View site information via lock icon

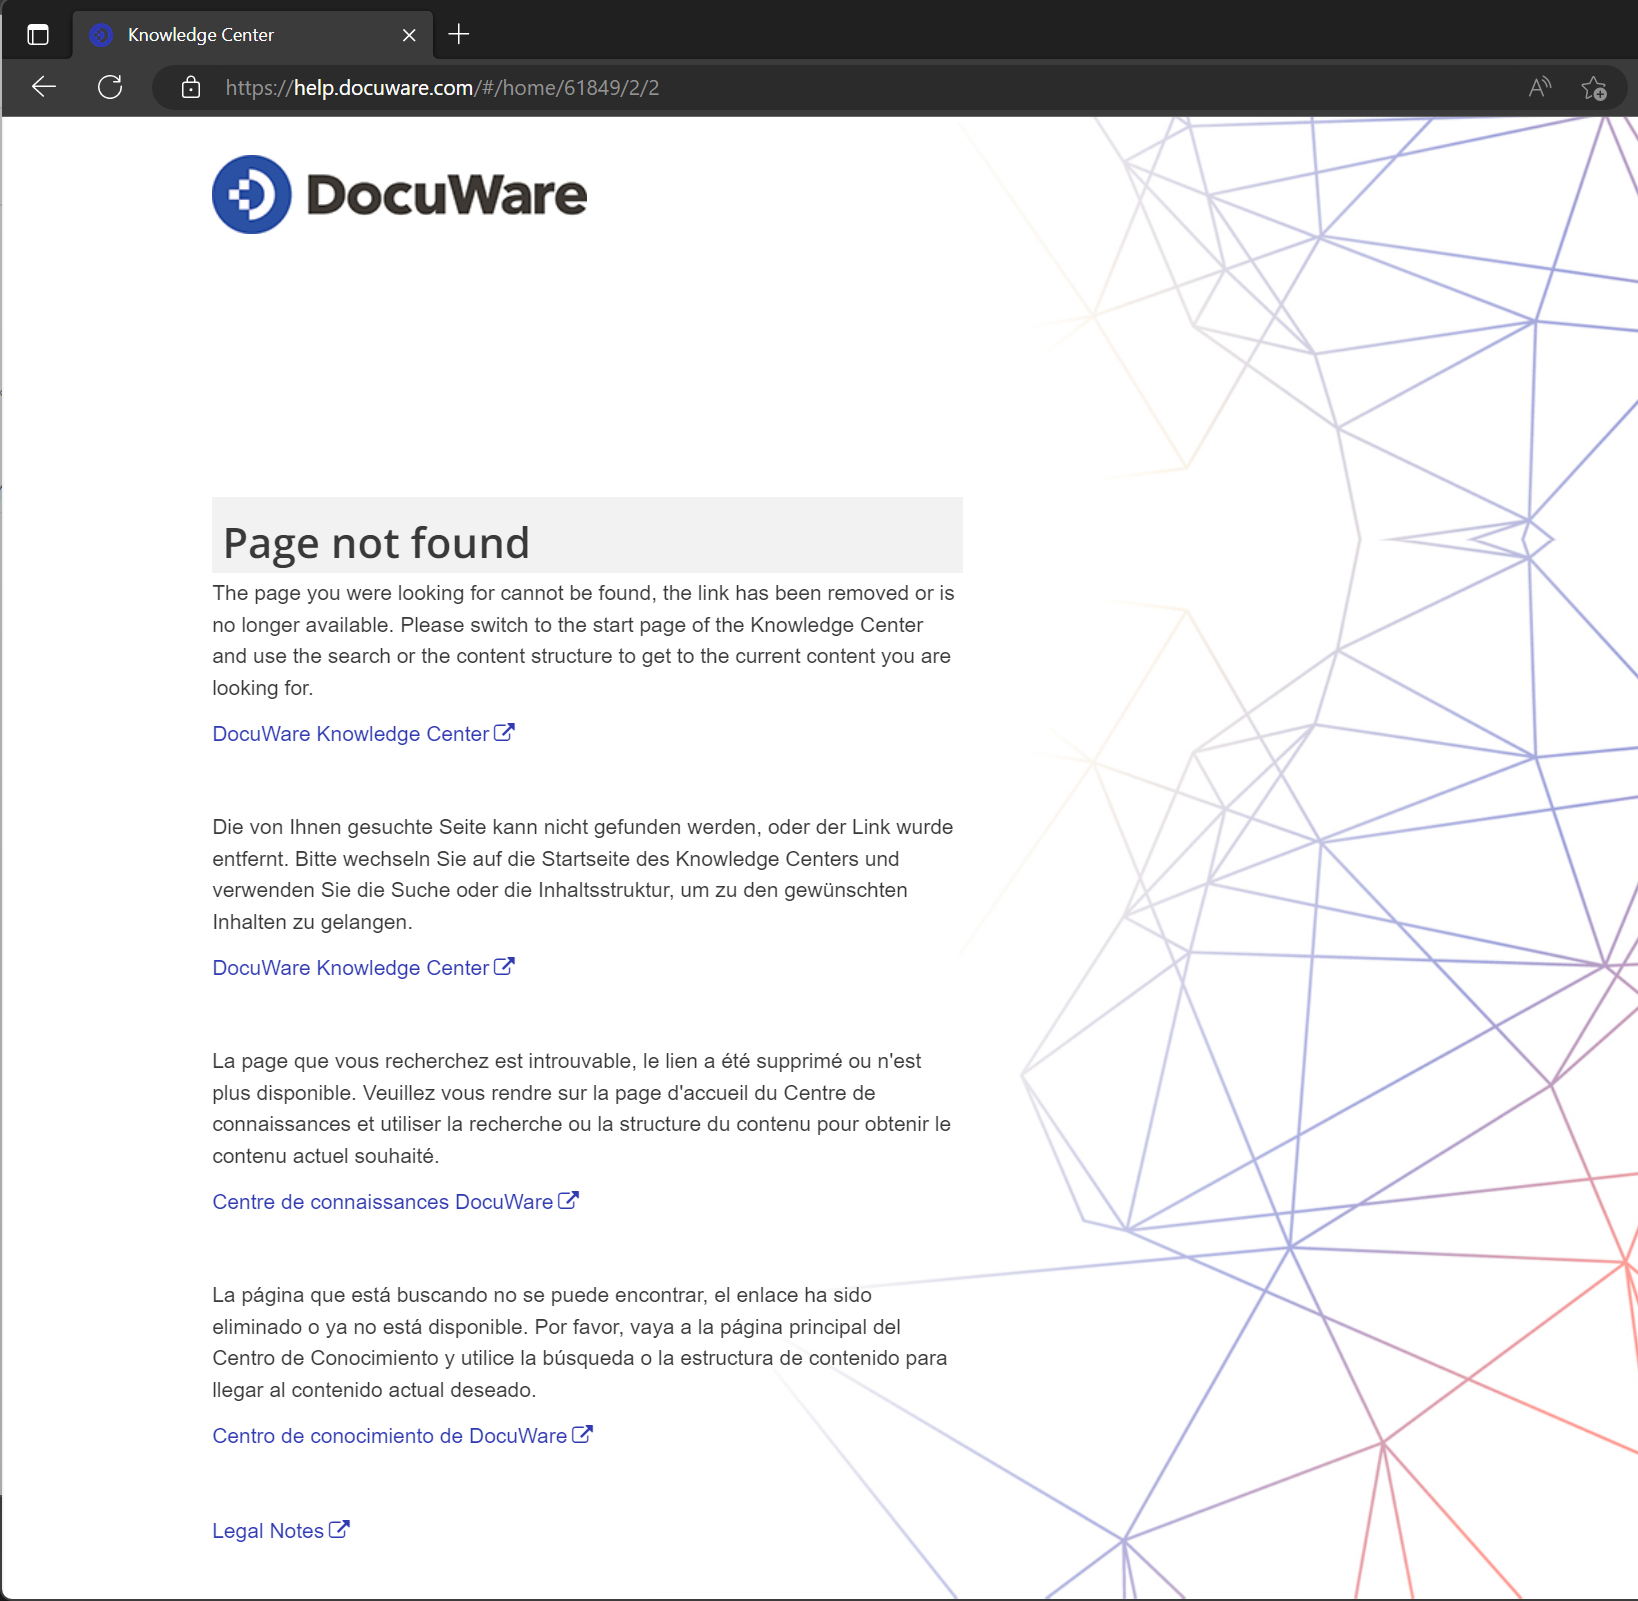(x=191, y=88)
